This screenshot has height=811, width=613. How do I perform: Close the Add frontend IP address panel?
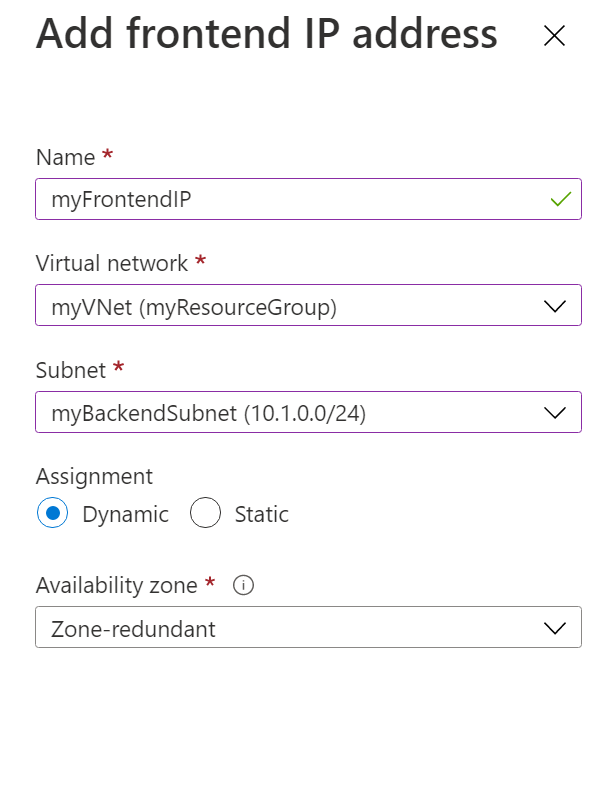click(555, 36)
